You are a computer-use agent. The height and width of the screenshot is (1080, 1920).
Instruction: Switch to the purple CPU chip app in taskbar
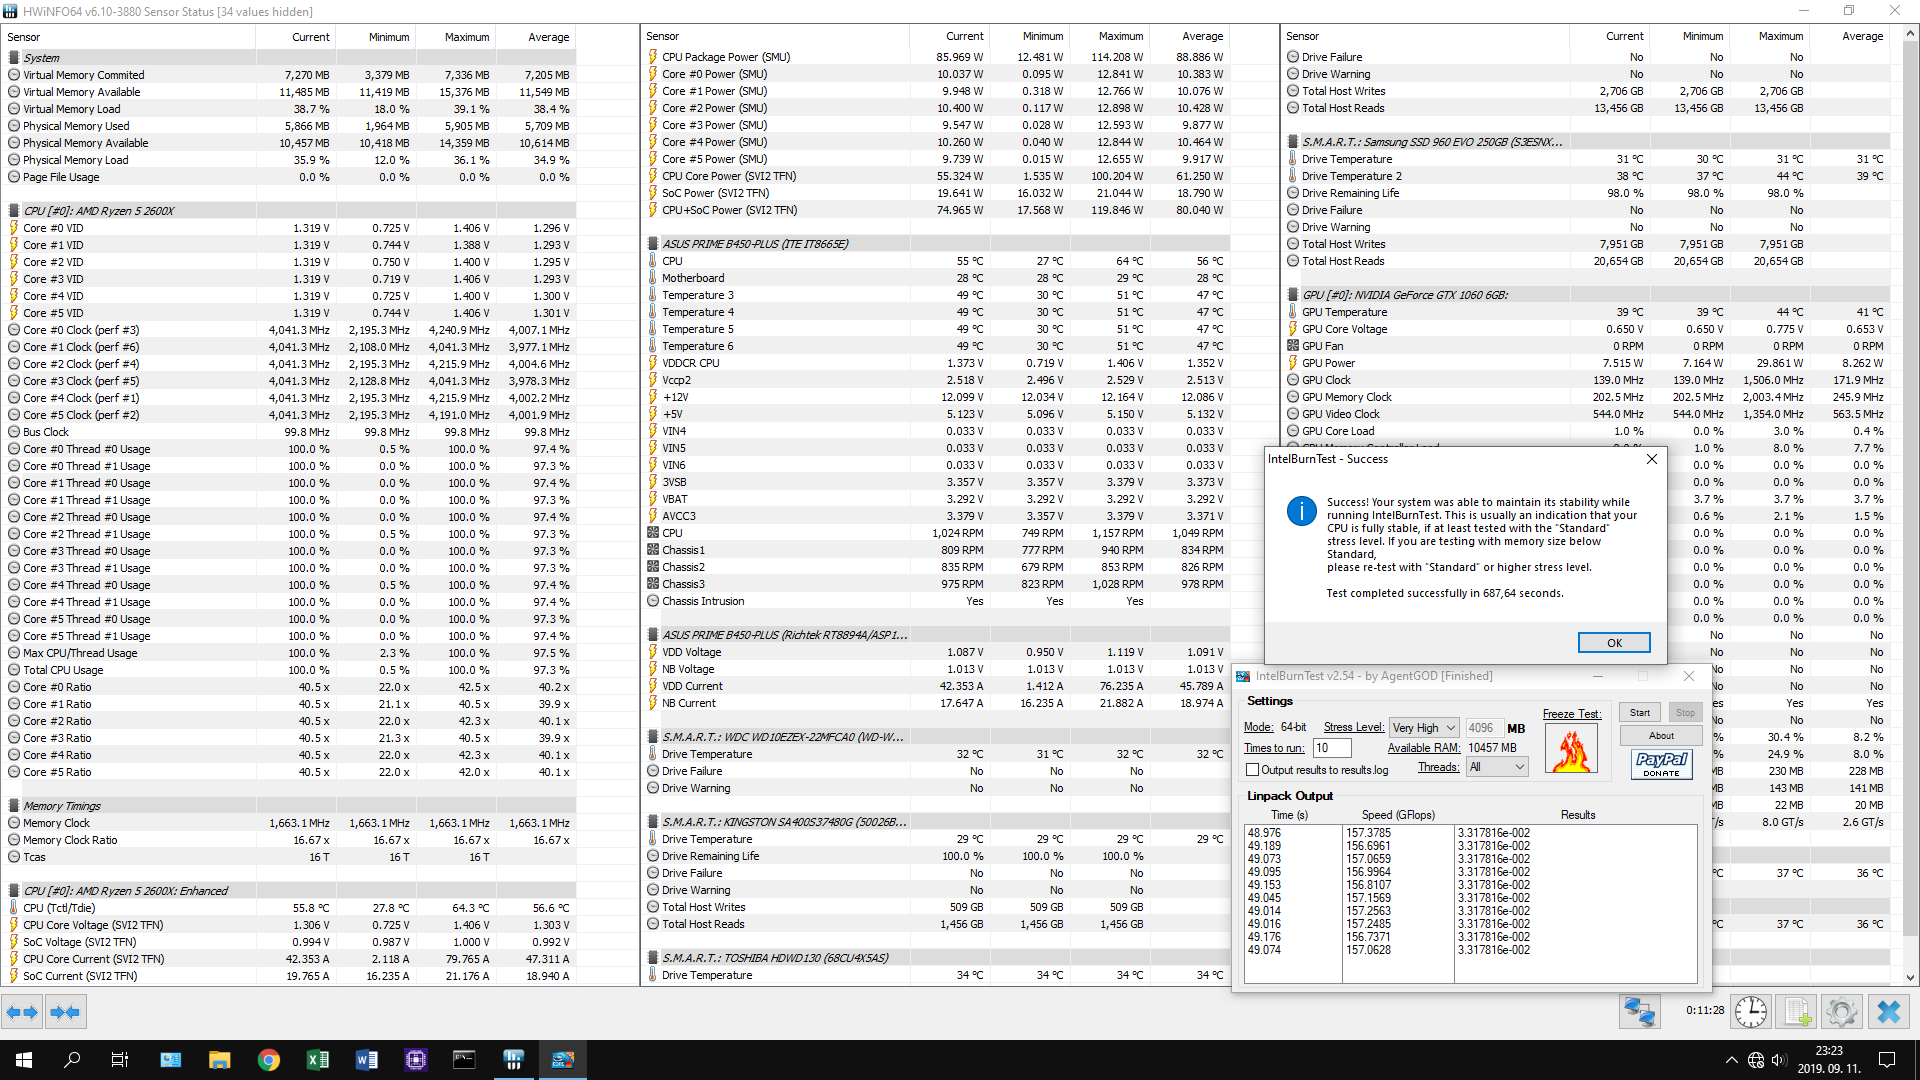pyautogui.click(x=415, y=1060)
